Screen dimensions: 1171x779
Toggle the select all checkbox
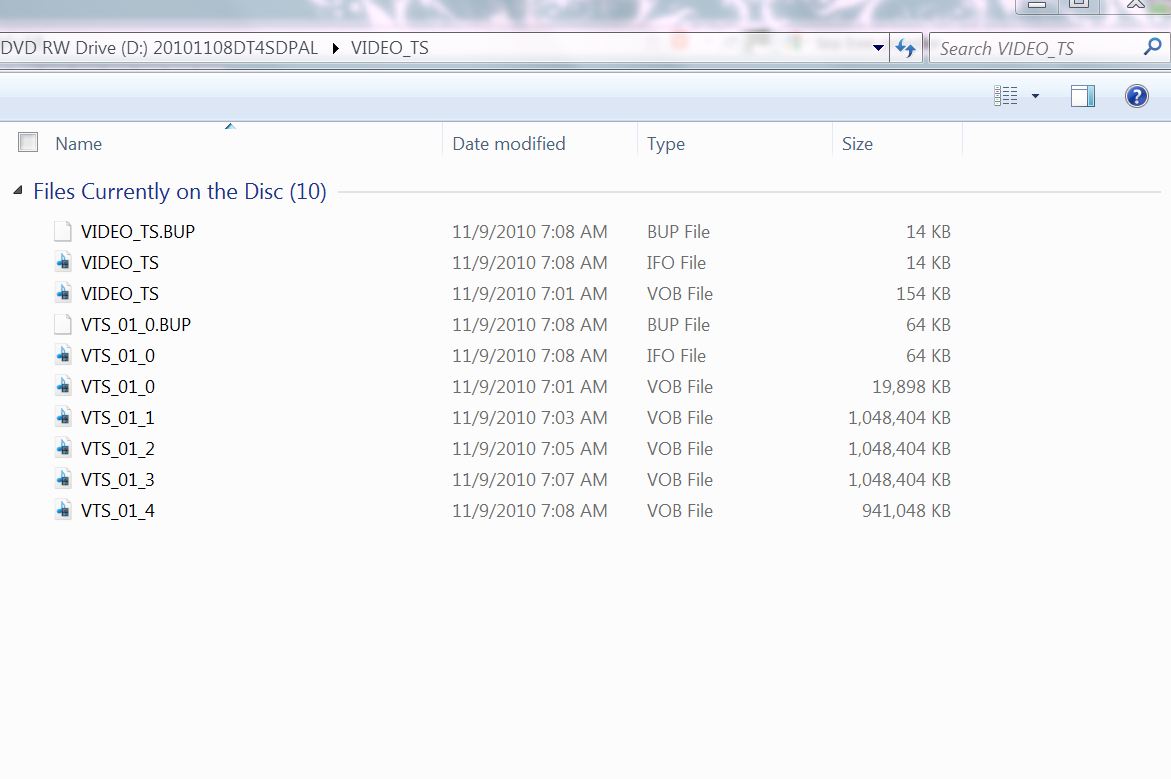tap(28, 142)
